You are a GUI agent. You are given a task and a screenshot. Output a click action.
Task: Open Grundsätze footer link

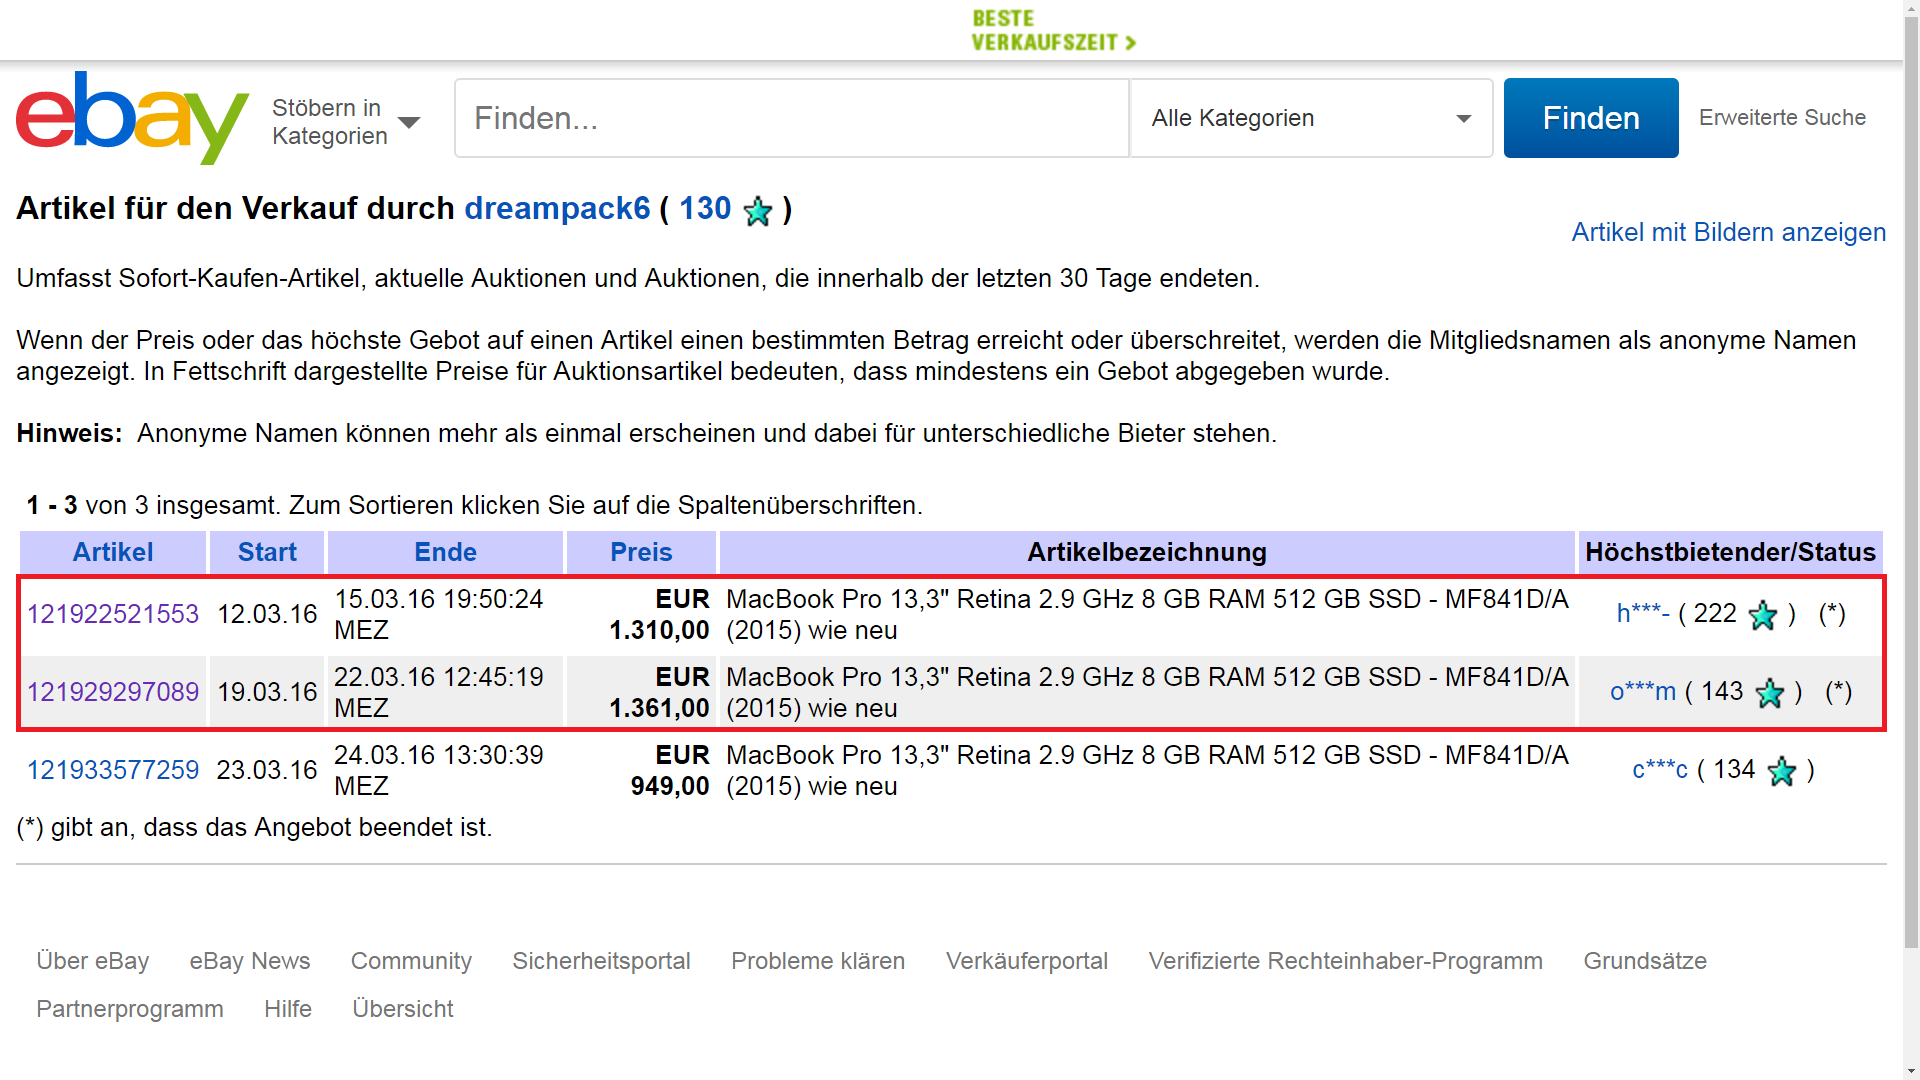(x=1645, y=961)
